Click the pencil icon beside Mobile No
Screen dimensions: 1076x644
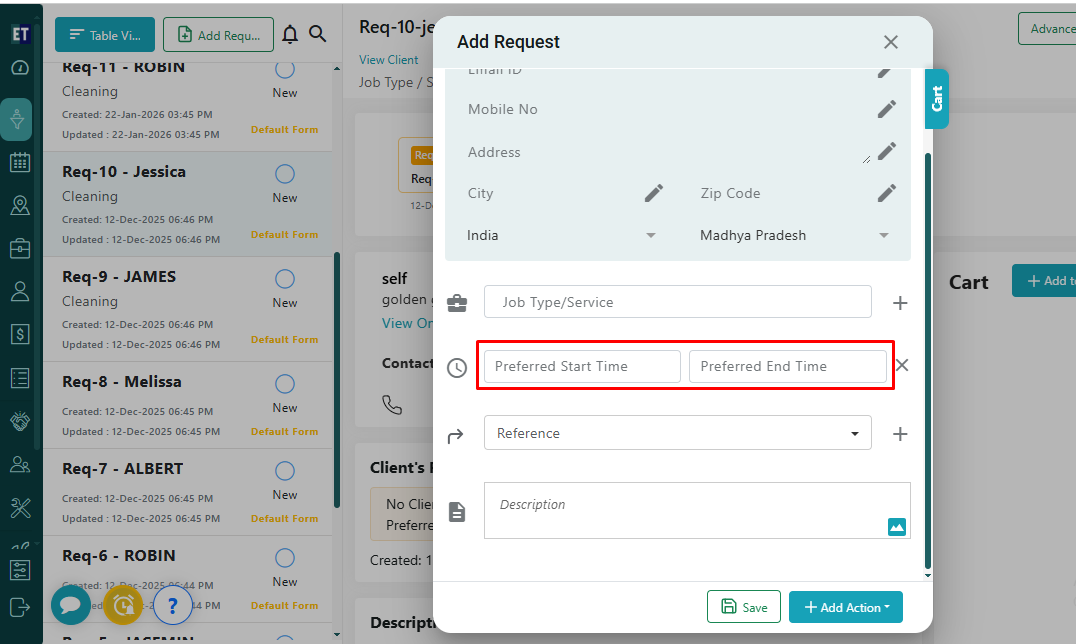click(886, 109)
